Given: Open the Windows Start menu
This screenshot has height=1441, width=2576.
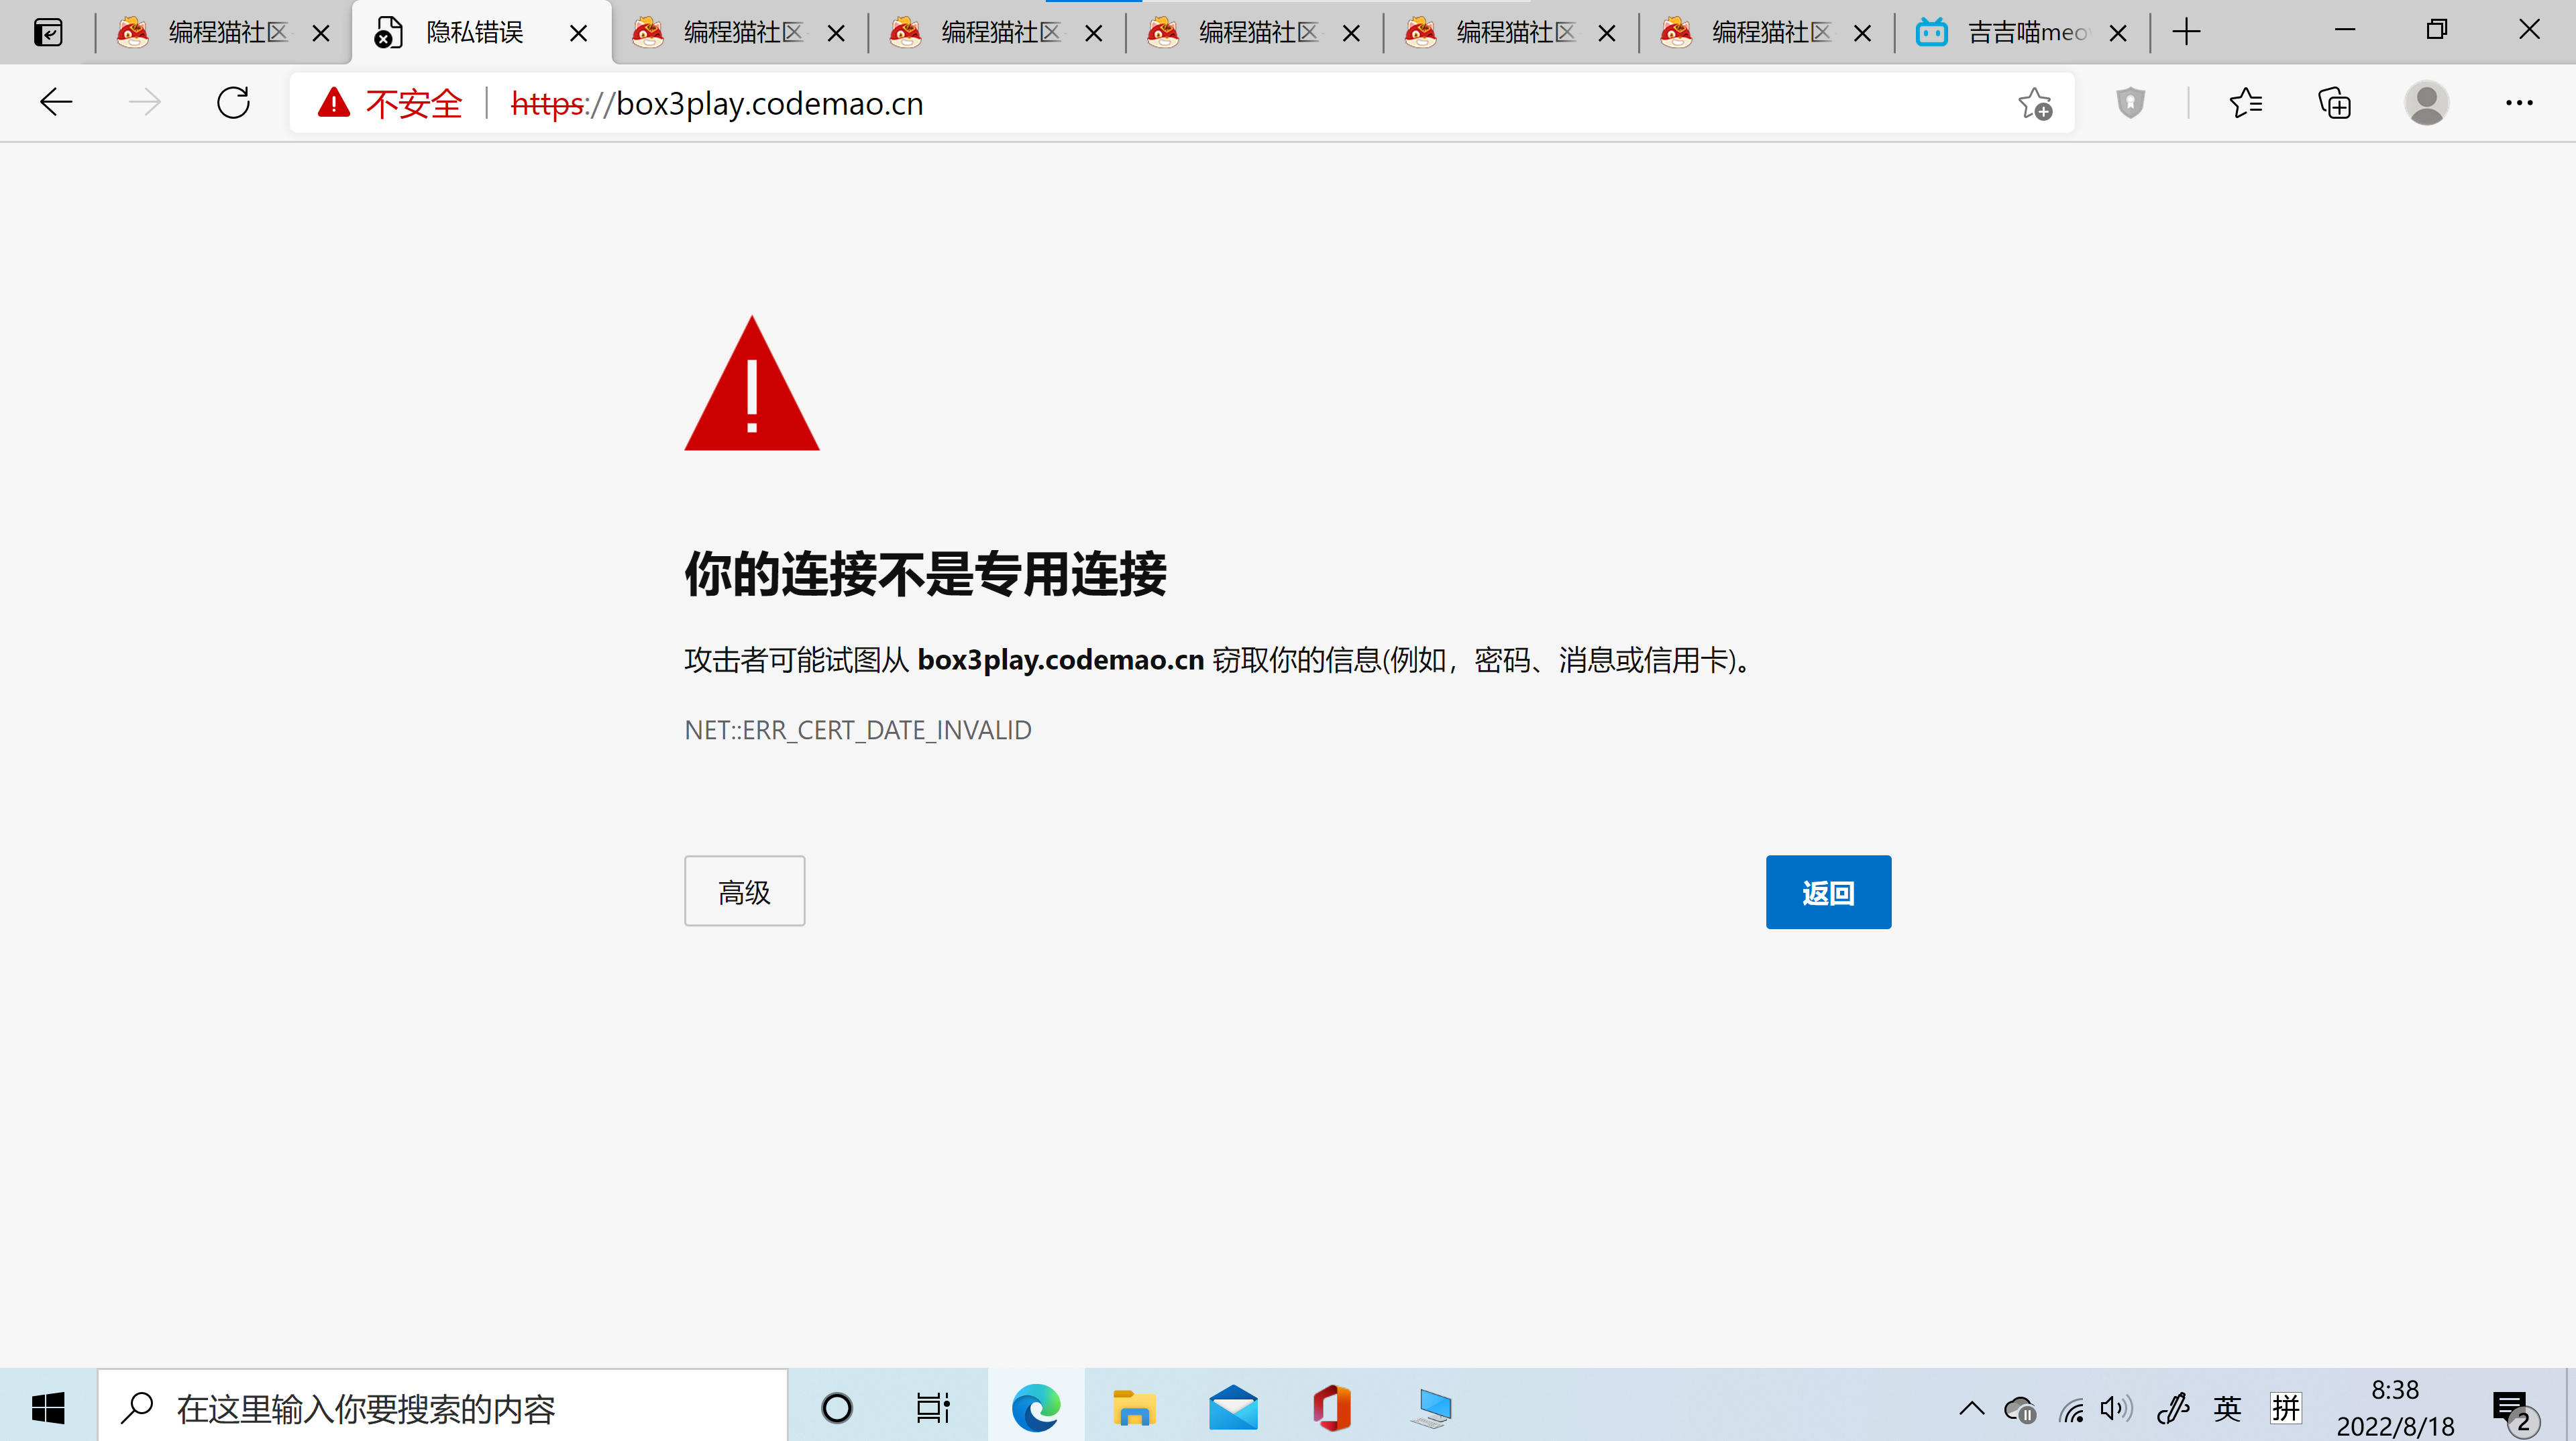Looking at the screenshot, I should (48, 1407).
